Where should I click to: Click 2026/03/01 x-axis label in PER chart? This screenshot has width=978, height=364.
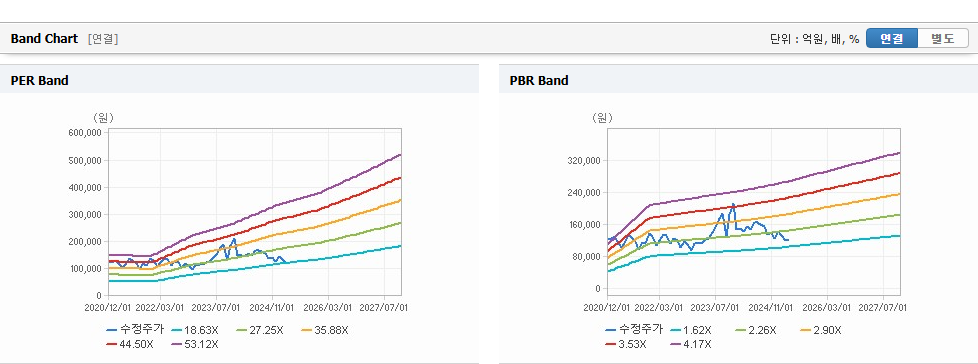pyautogui.click(x=329, y=308)
